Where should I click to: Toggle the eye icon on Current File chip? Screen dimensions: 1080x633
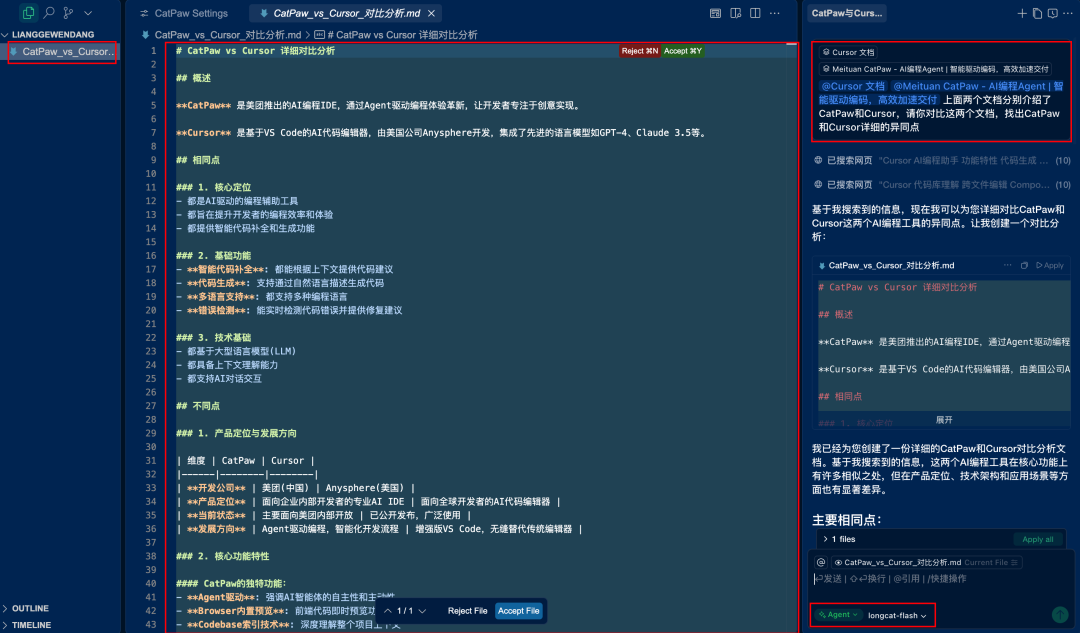(x=840, y=562)
